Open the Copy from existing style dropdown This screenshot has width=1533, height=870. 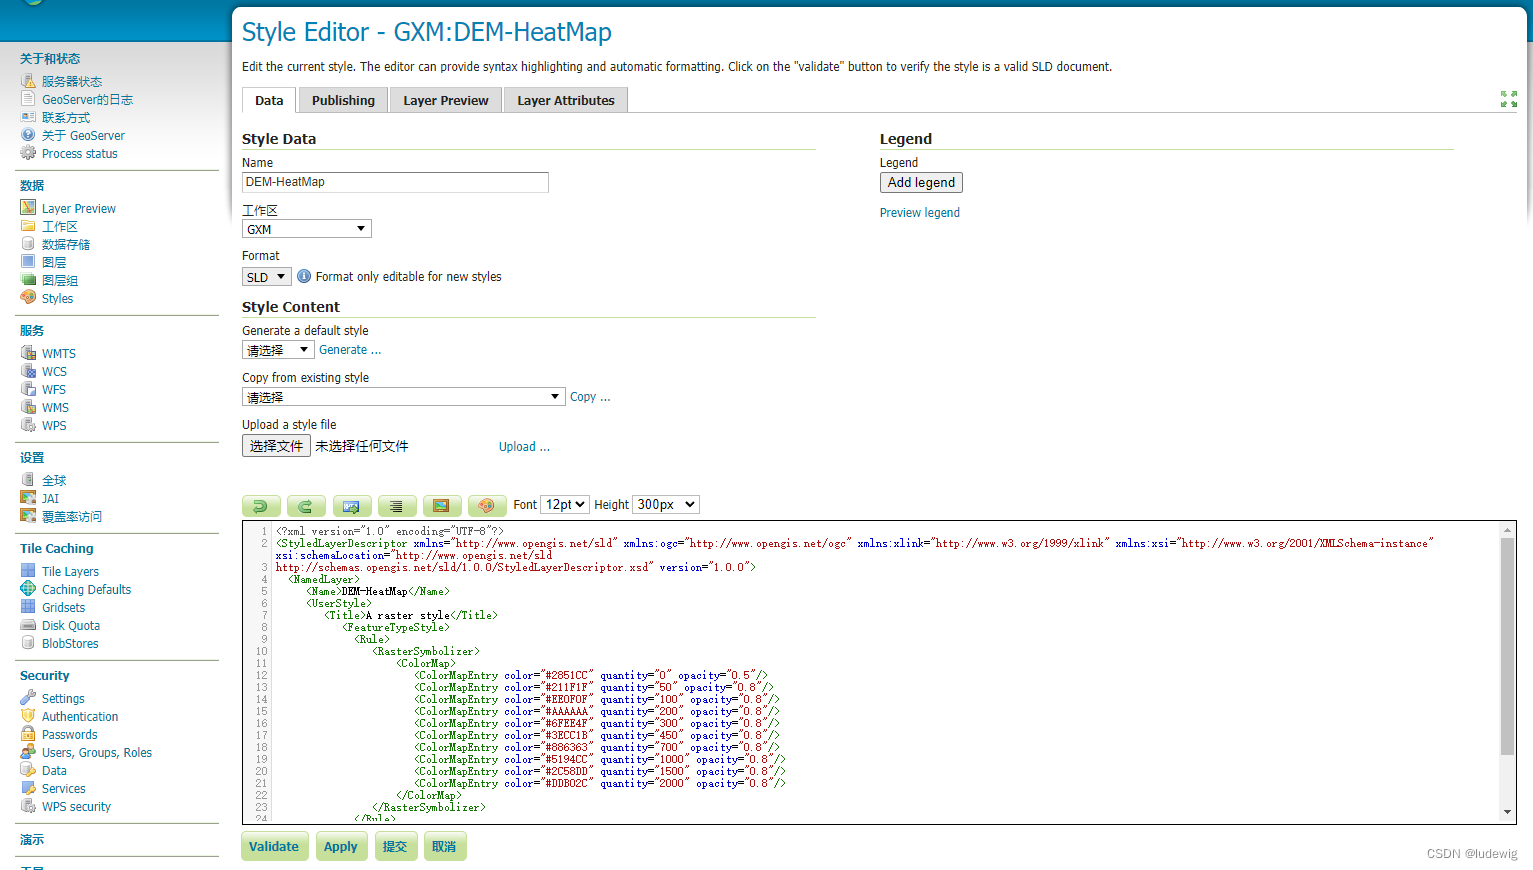[x=404, y=397]
